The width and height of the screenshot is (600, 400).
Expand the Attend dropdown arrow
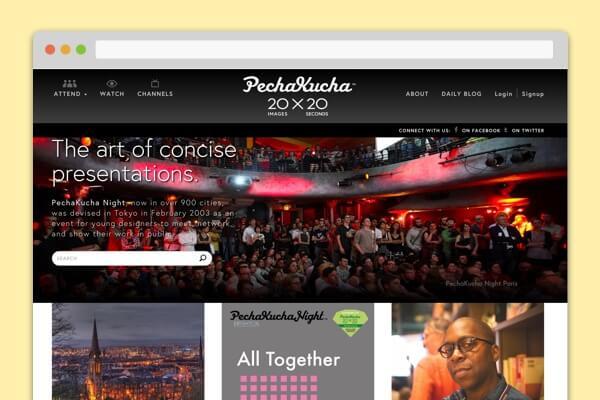click(86, 94)
